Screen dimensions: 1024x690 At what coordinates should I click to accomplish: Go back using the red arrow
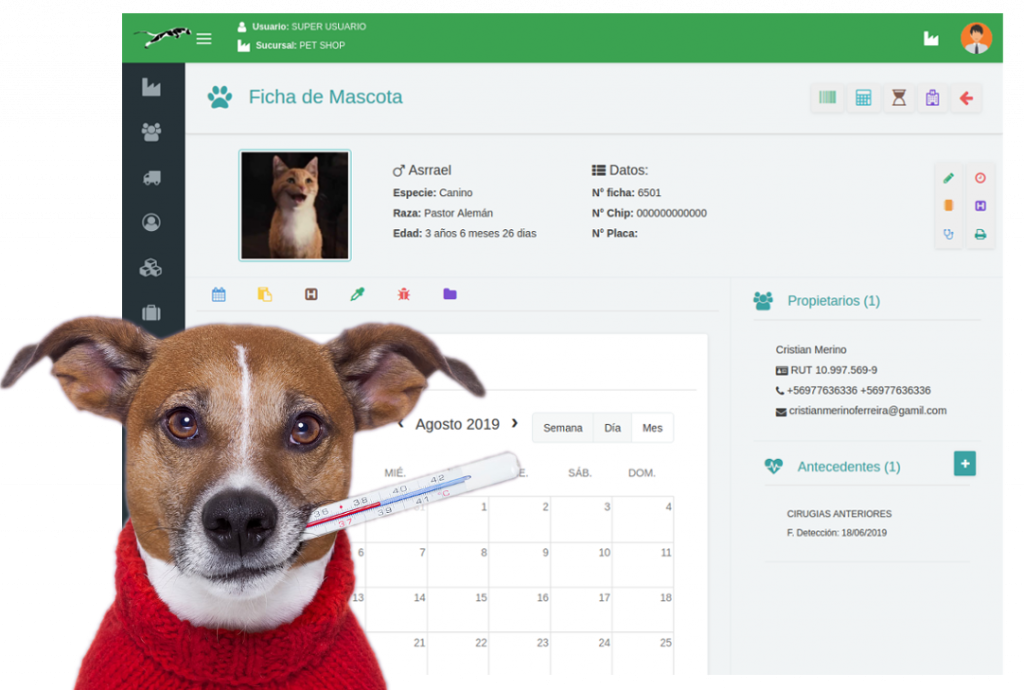pyautogui.click(x=966, y=98)
